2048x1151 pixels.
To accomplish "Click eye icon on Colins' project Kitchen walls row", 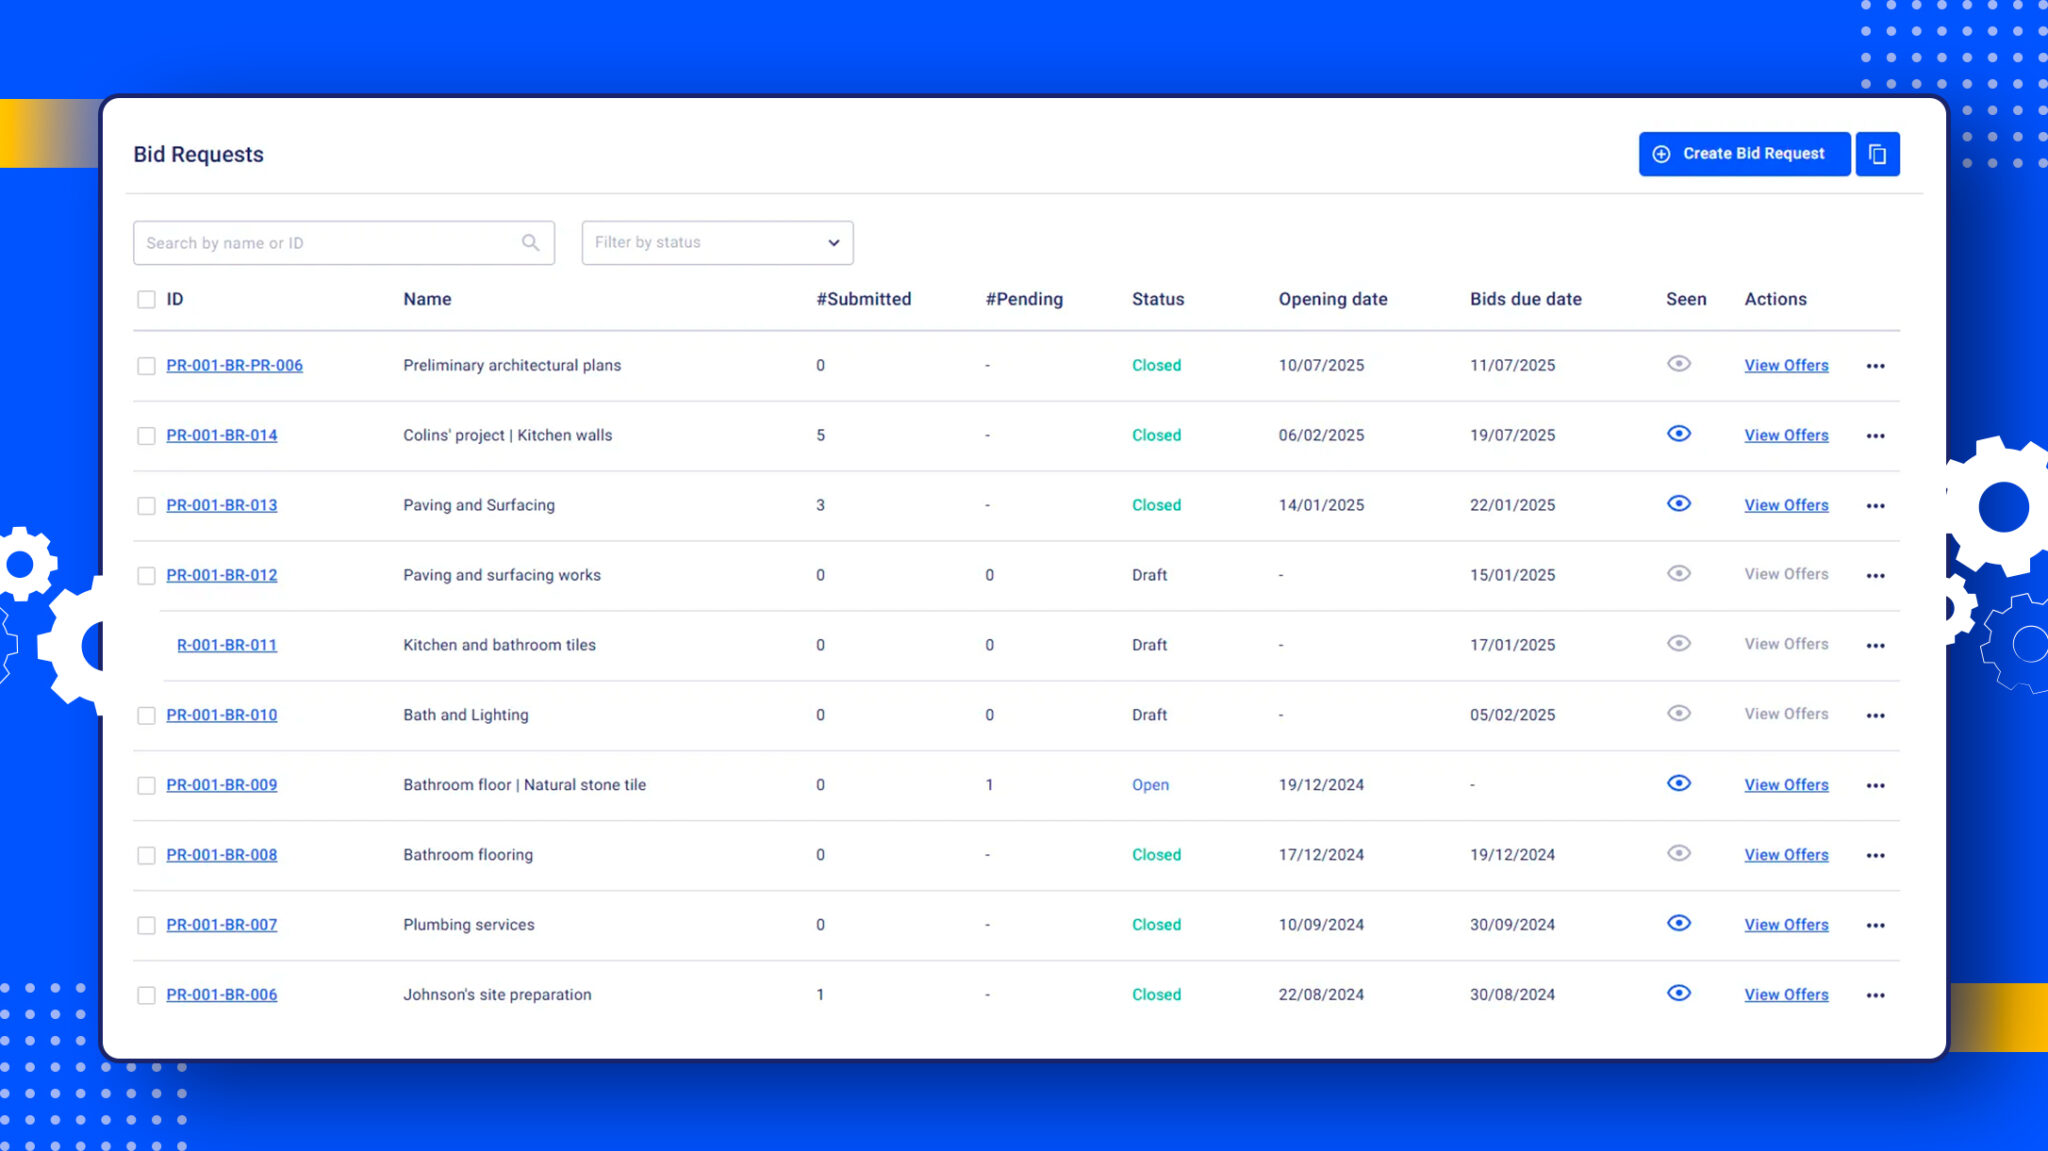I will [1679, 434].
